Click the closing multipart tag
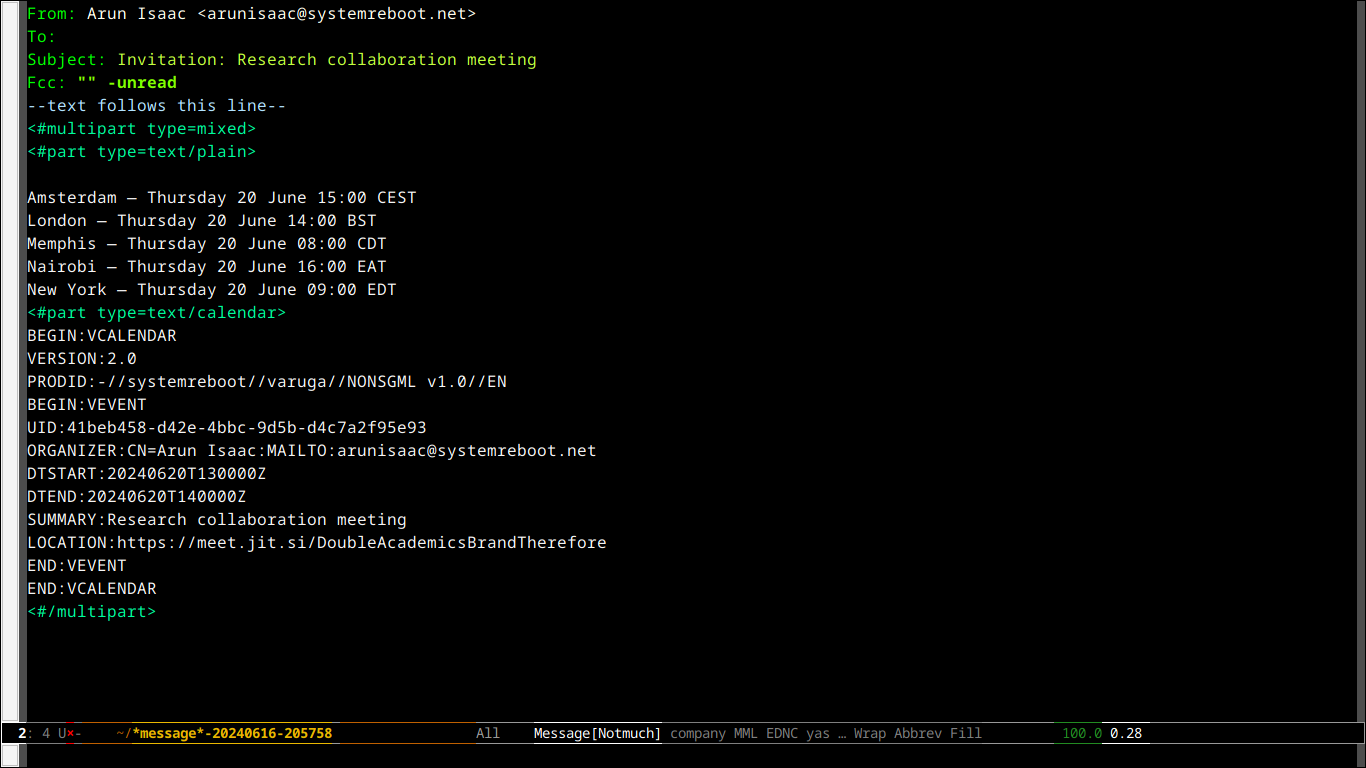 pos(91,612)
